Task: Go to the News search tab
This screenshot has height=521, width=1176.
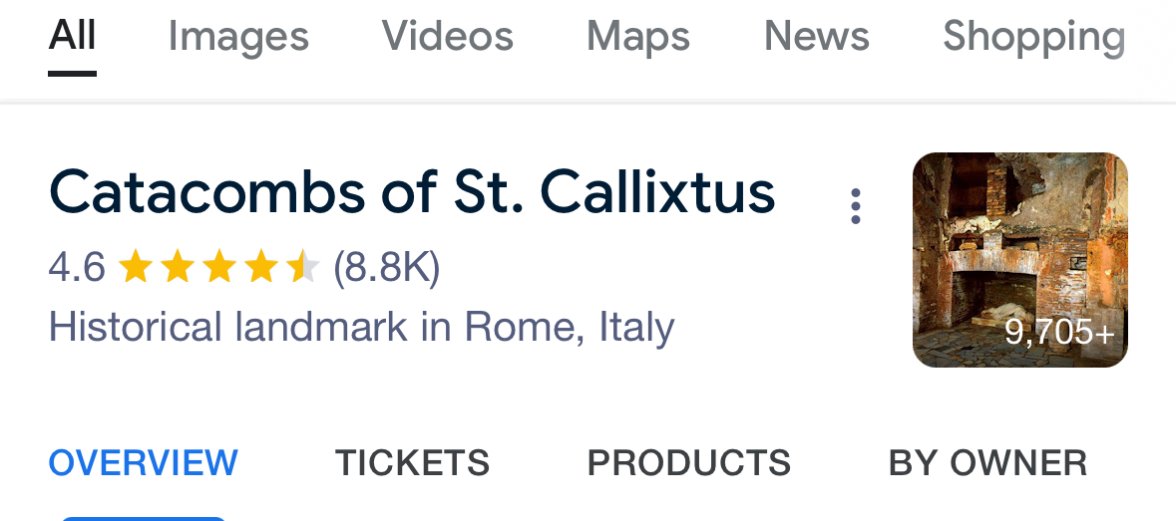Action: click(816, 38)
